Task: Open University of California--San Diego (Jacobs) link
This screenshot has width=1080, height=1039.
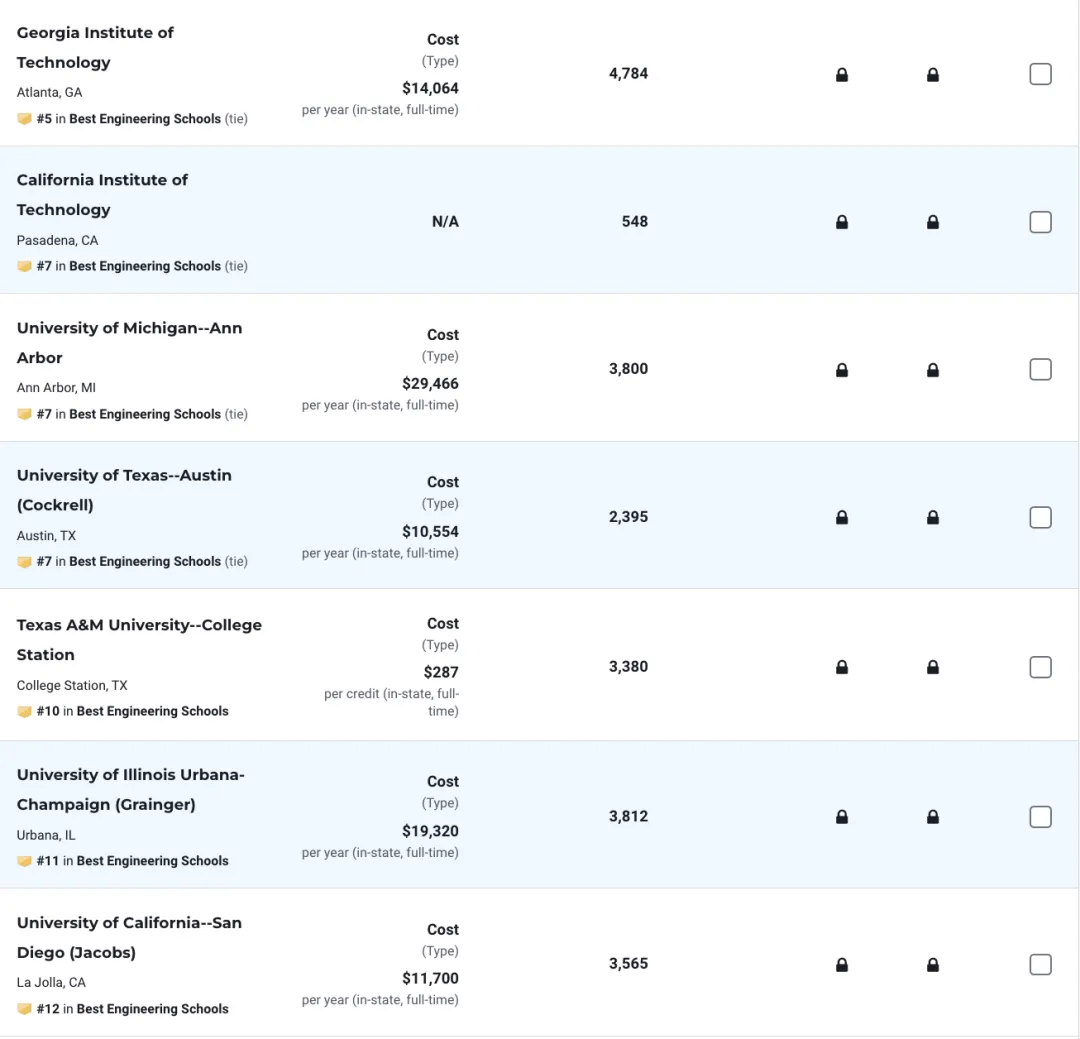Action: click(x=129, y=937)
